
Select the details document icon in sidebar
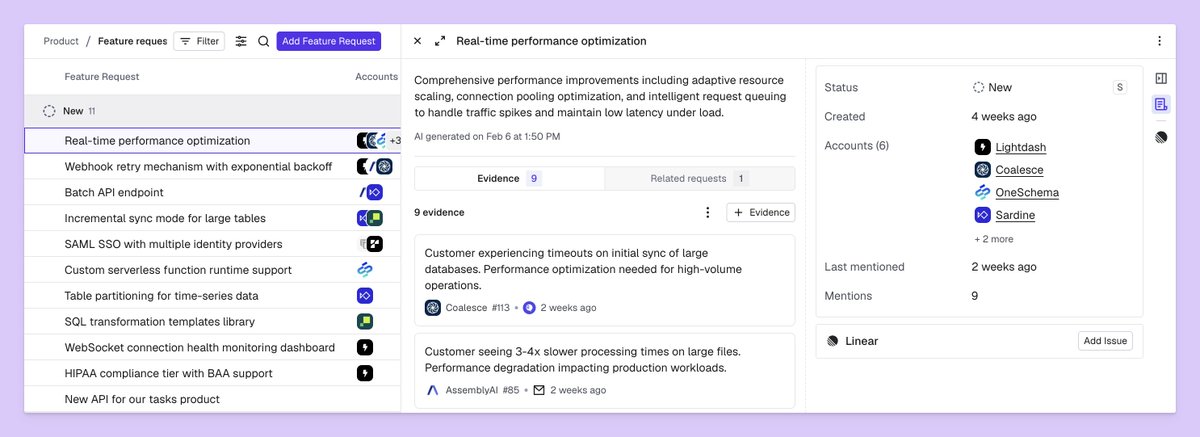click(x=1161, y=104)
